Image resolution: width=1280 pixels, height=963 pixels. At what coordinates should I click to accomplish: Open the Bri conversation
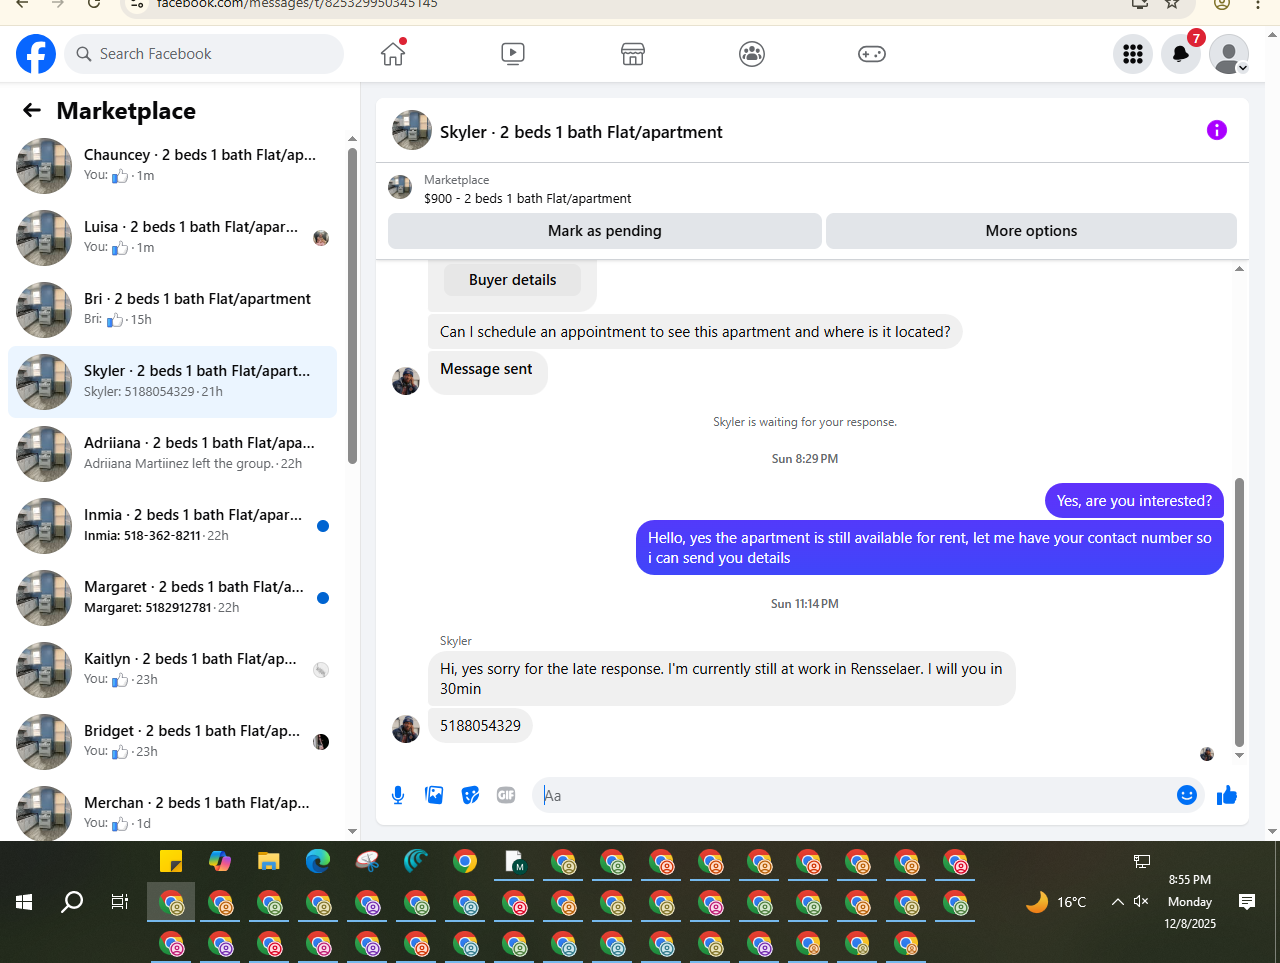[x=172, y=310]
